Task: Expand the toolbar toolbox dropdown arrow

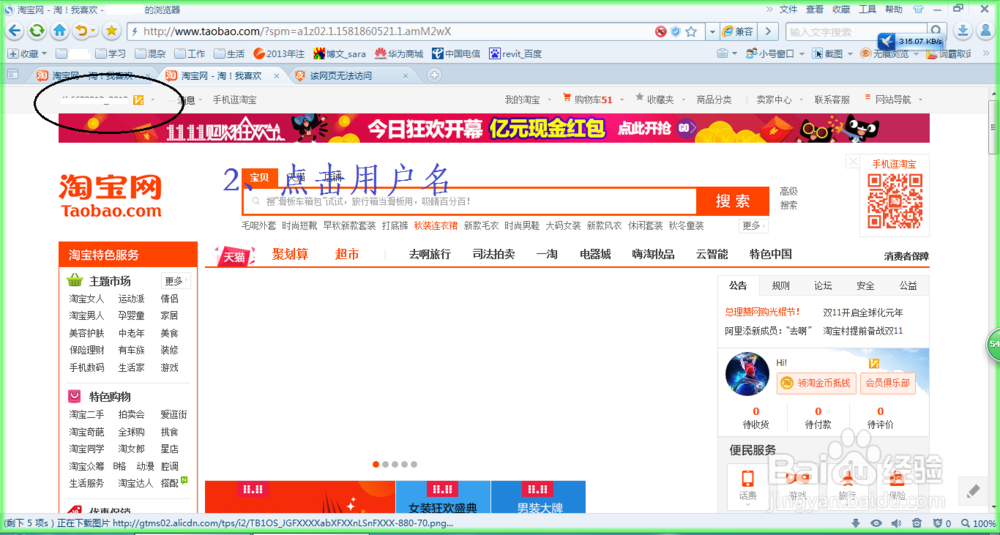Action: coord(735,54)
